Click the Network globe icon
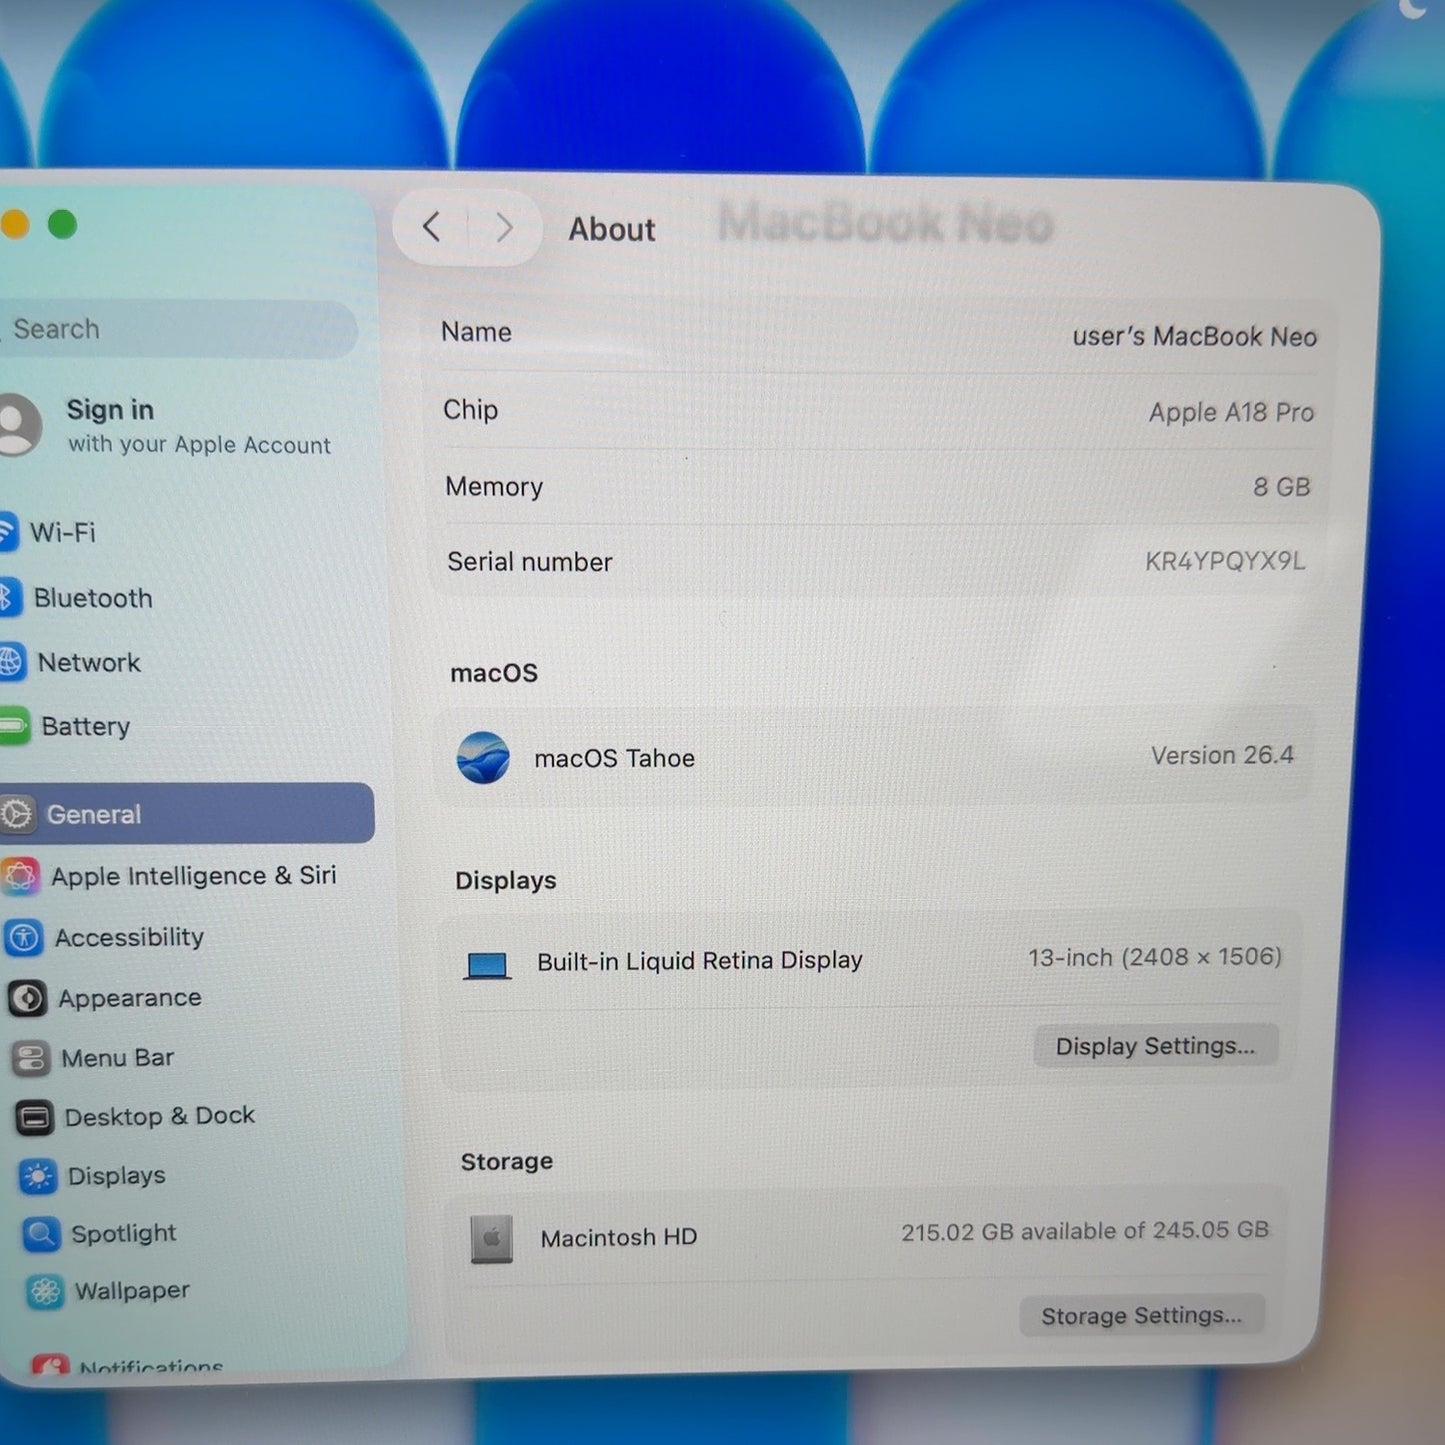Viewport: 1445px width, 1445px height. point(11,662)
